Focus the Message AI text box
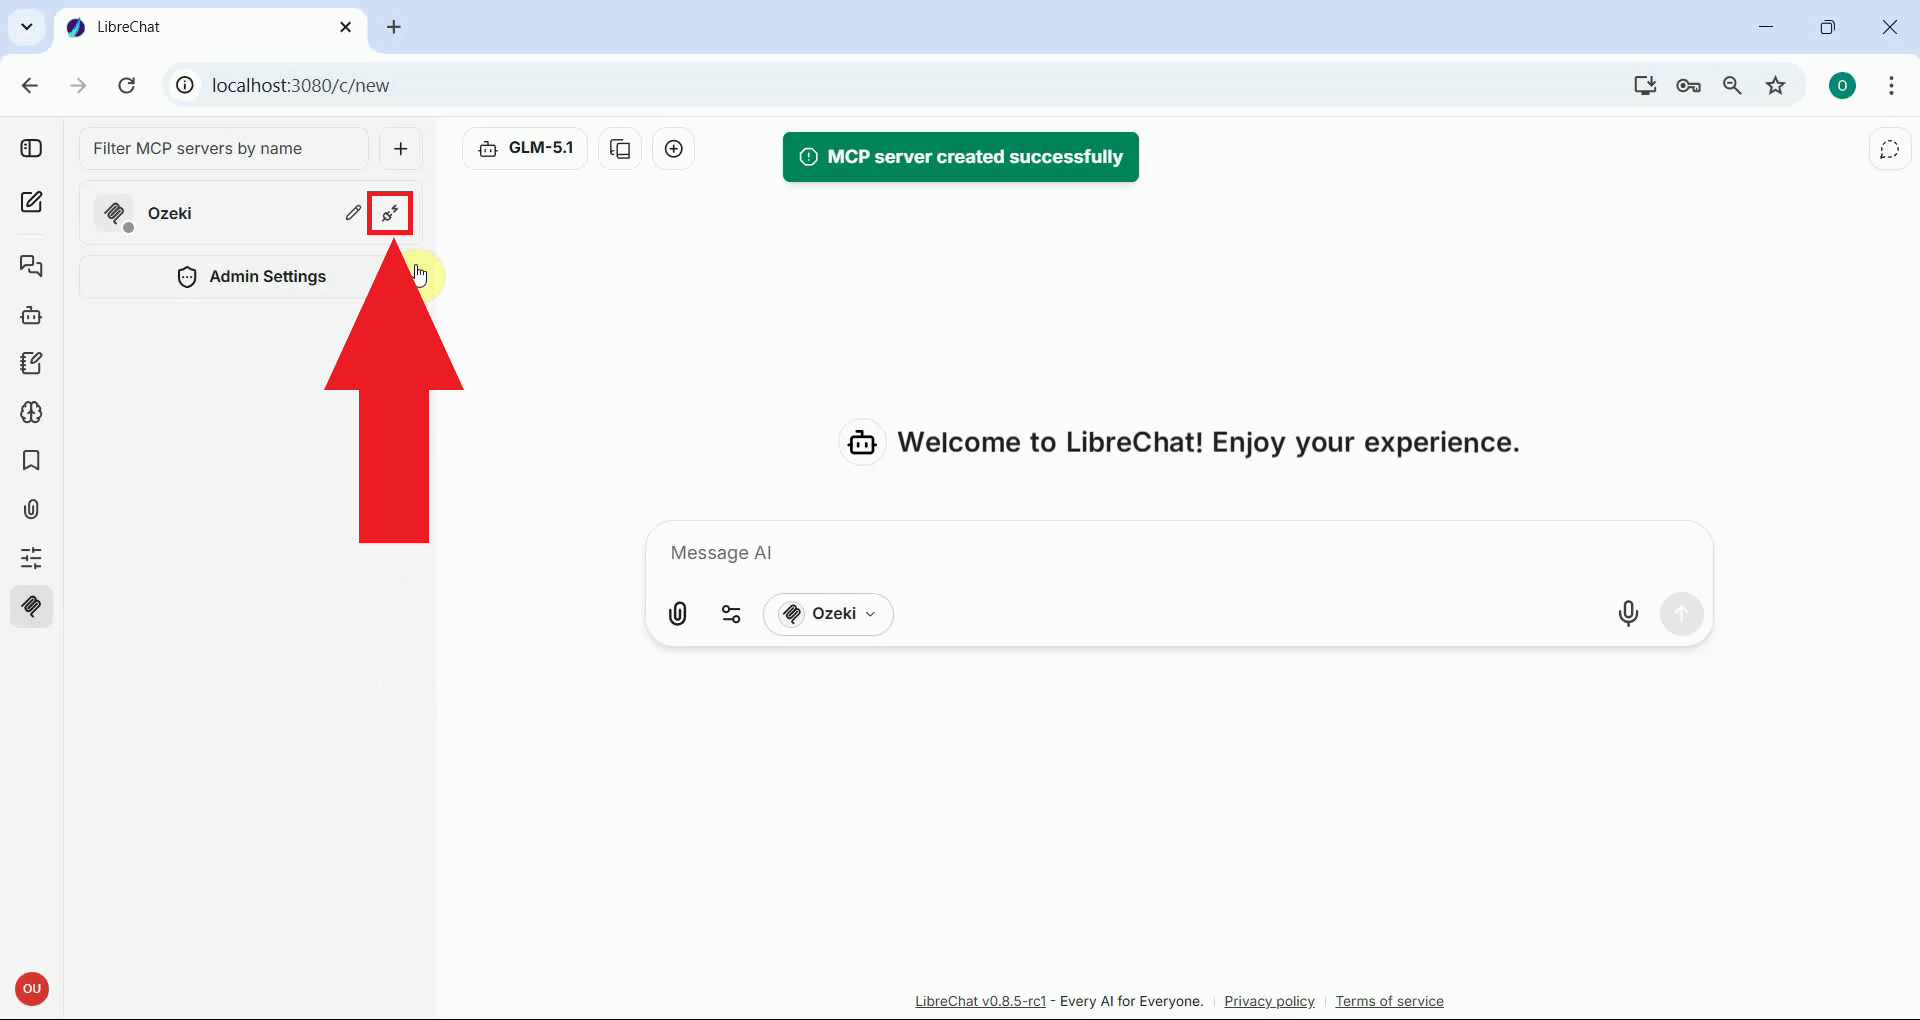This screenshot has width=1920, height=1020. click(x=1178, y=553)
